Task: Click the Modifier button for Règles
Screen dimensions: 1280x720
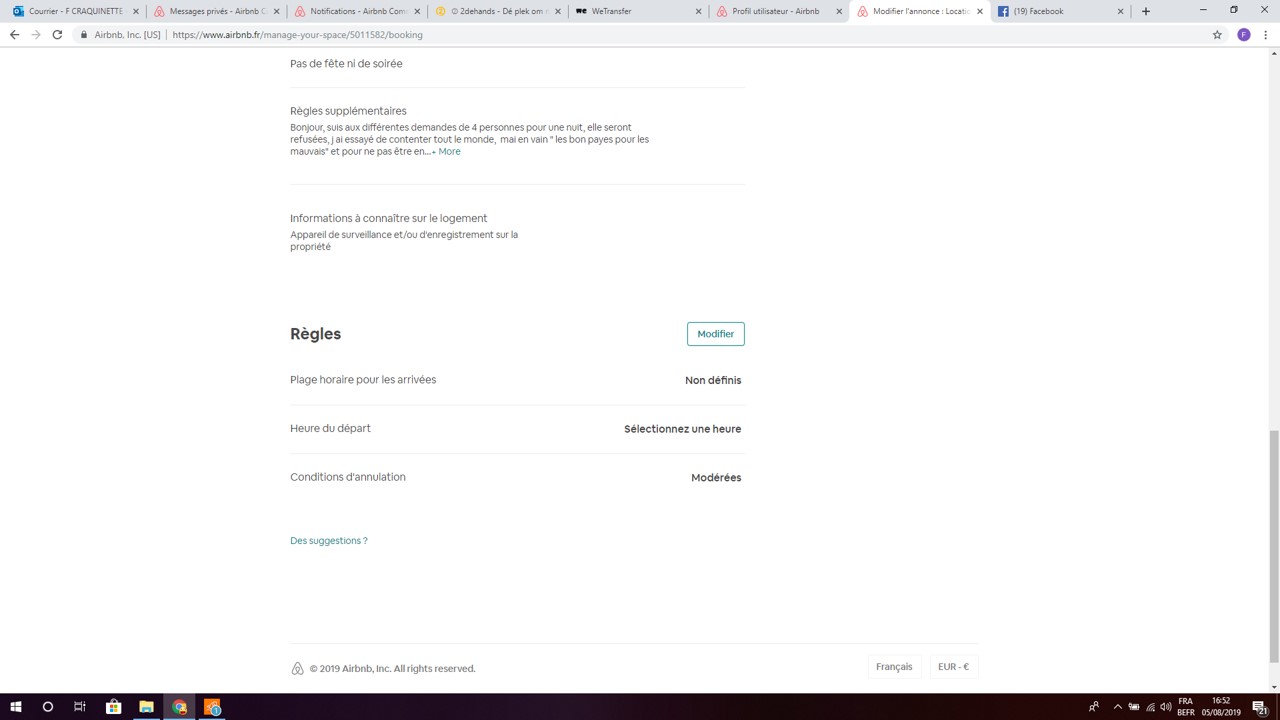Action: 715,333
